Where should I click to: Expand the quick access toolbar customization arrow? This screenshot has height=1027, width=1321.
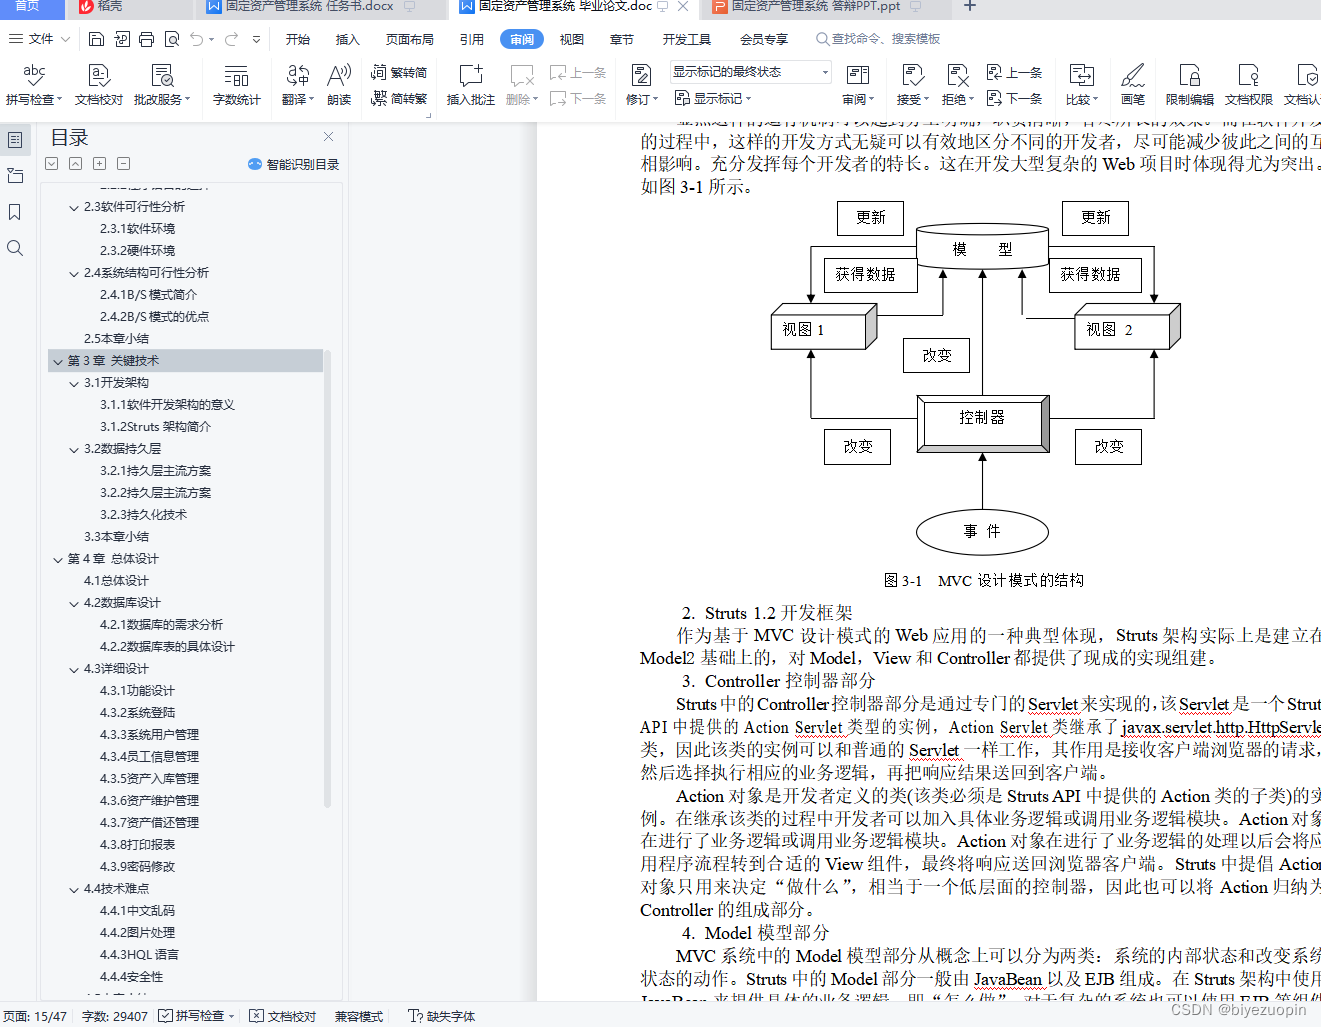point(257,39)
